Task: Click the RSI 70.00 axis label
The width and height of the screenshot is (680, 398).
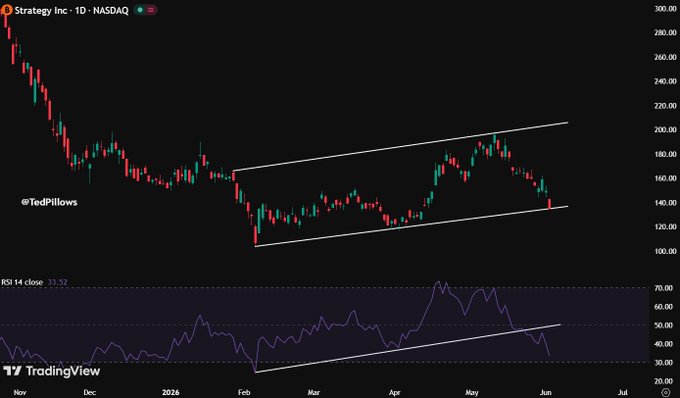Action: point(665,288)
